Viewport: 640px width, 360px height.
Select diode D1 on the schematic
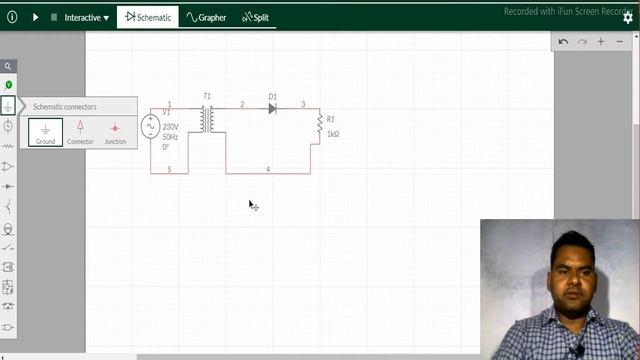(273, 109)
